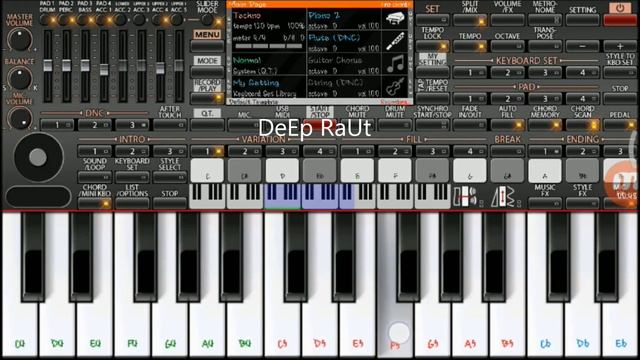Click the Mic Volume knob

[19, 118]
